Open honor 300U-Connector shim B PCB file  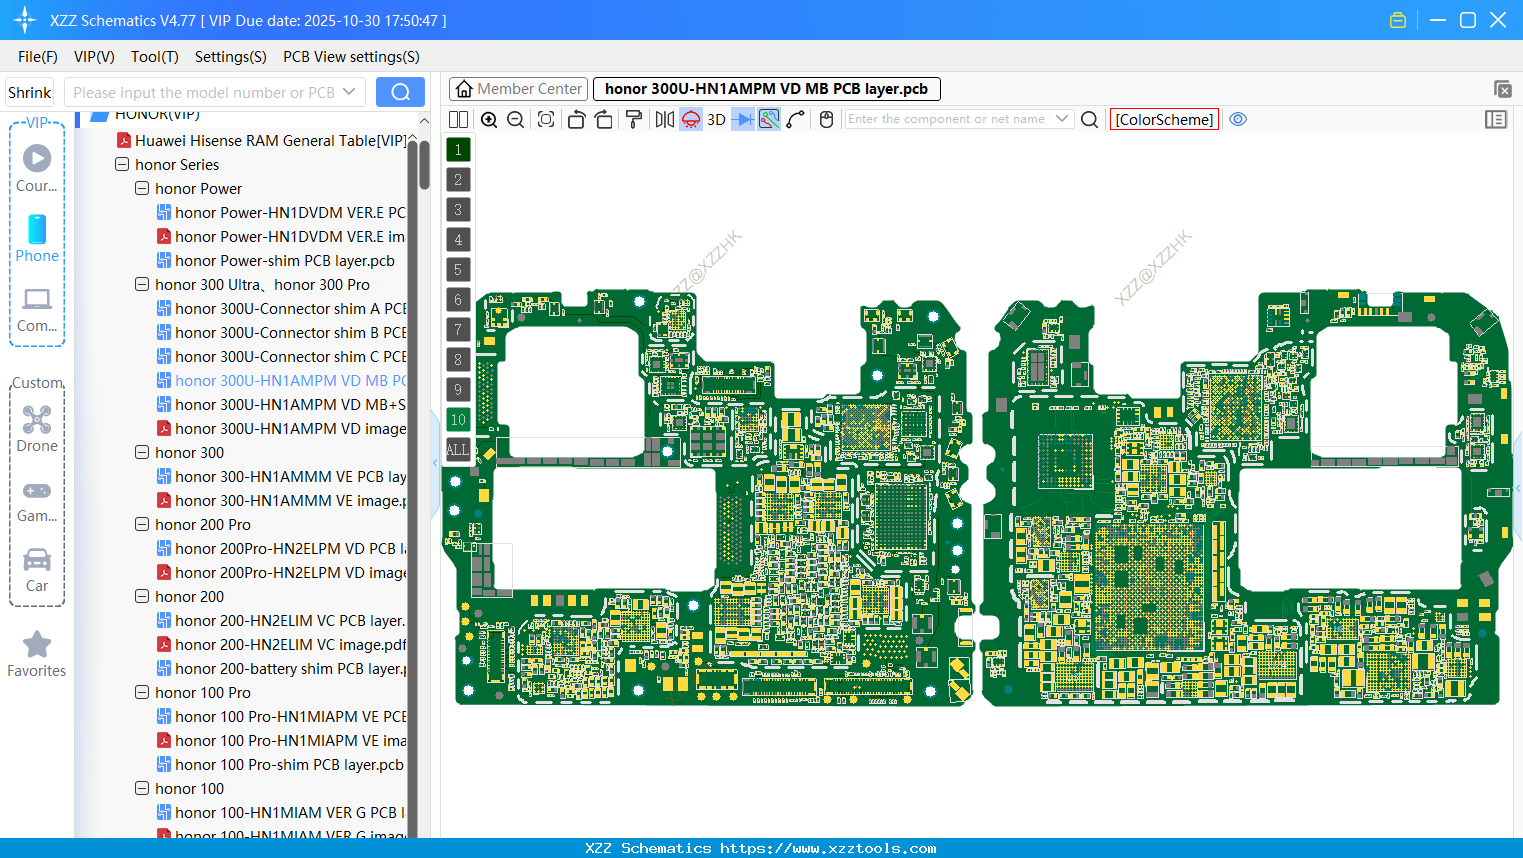[282, 333]
